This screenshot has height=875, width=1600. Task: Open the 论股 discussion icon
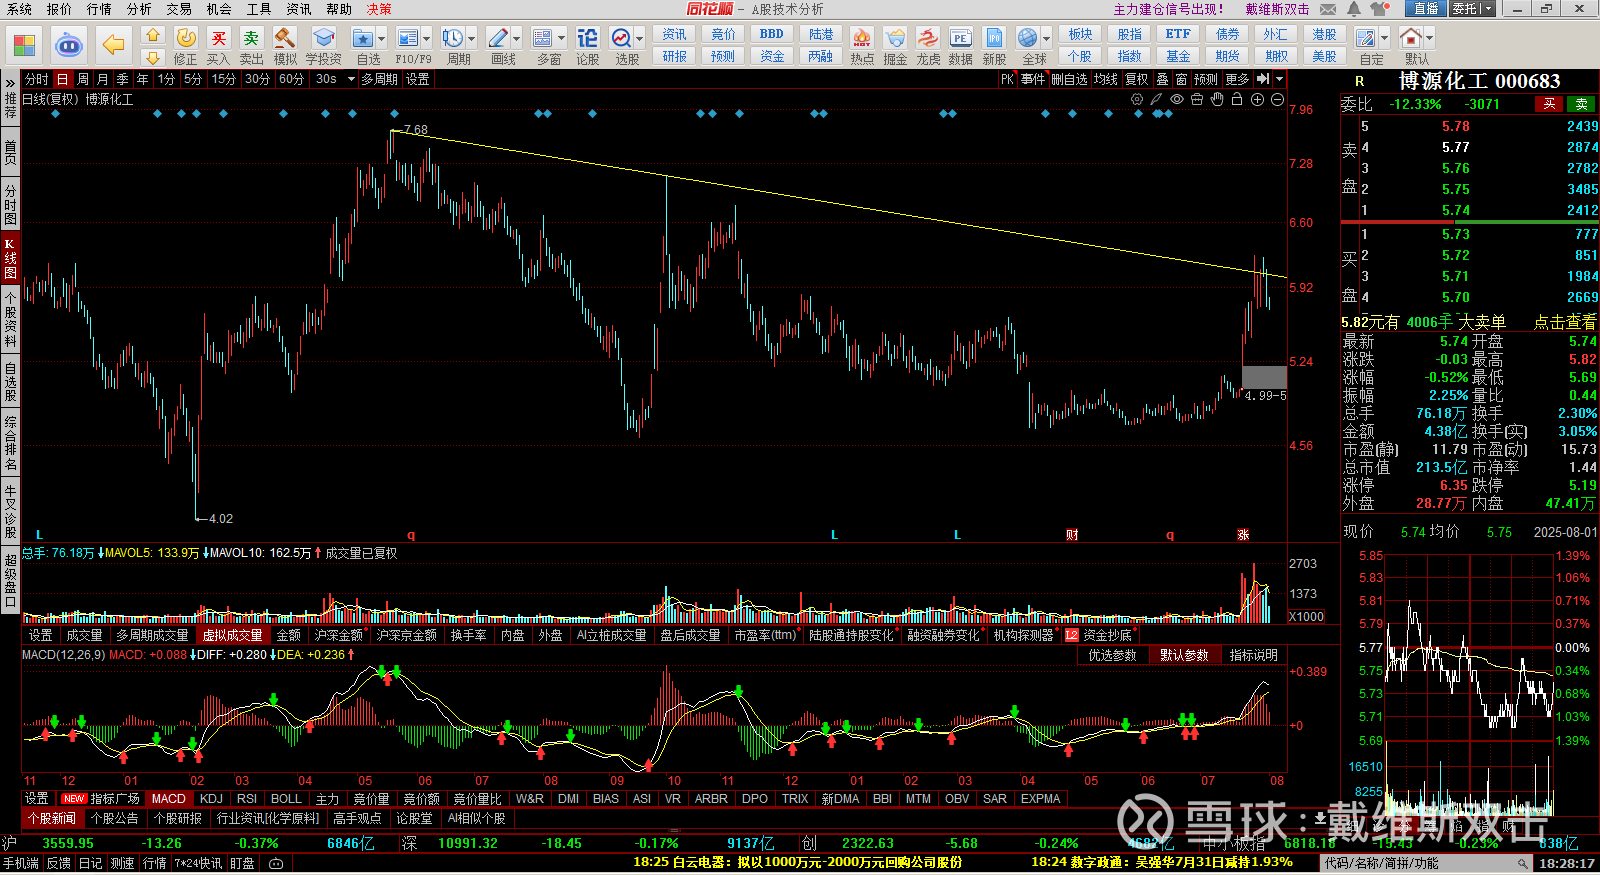pyautogui.click(x=588, y=38)
